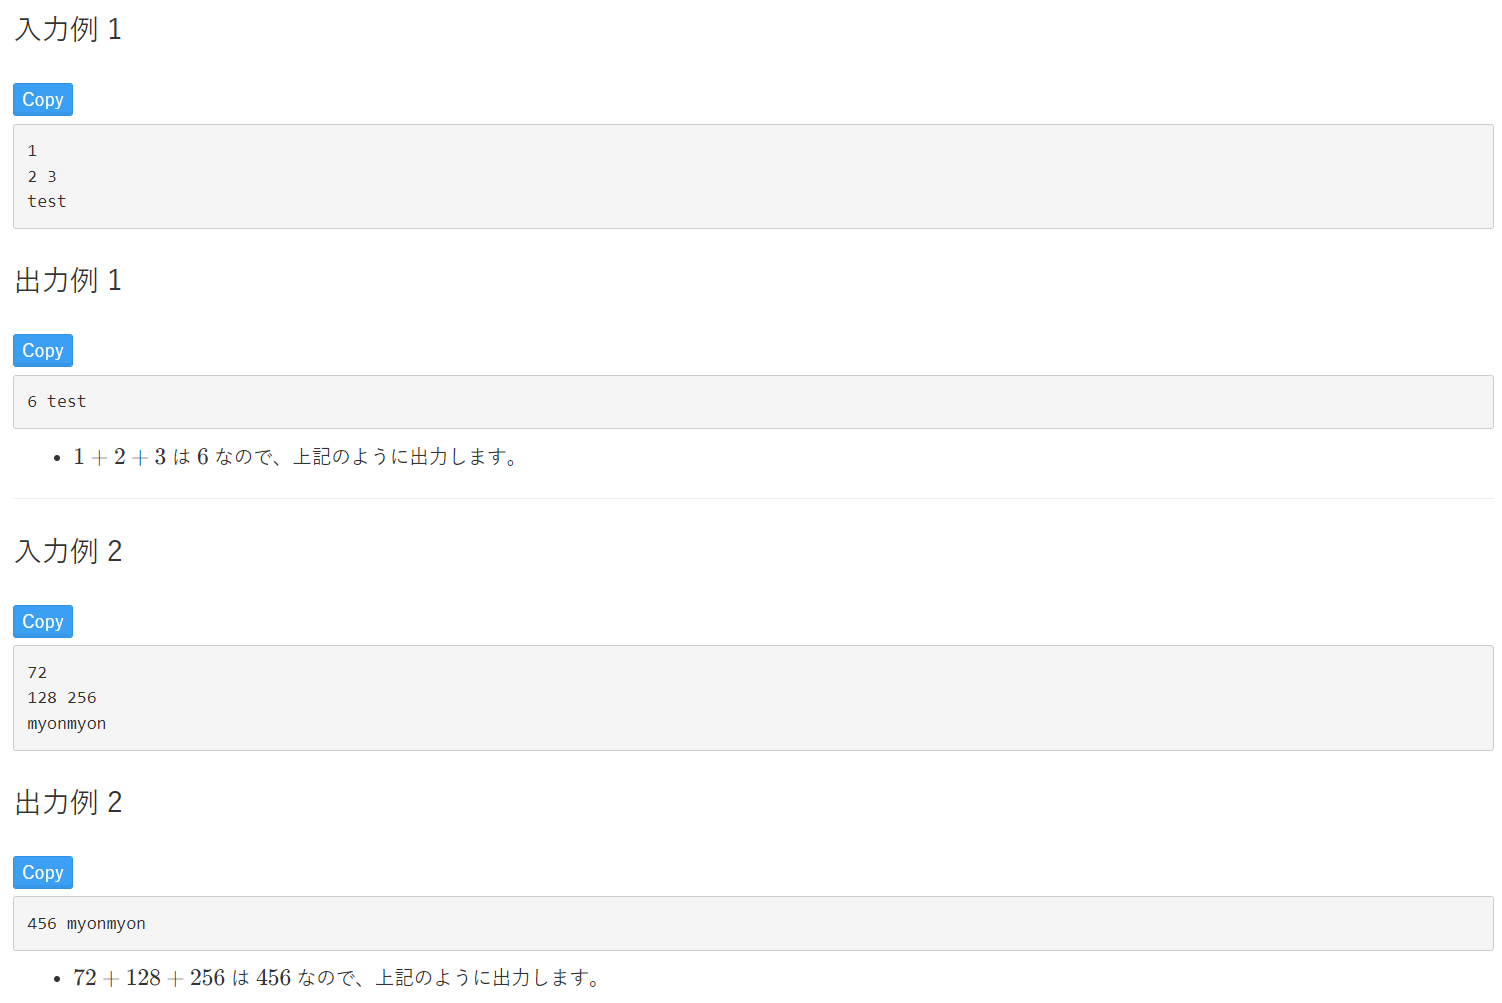Click the 出力例 1 heading
The image size is (1502, 1003).
click(68, 281)
